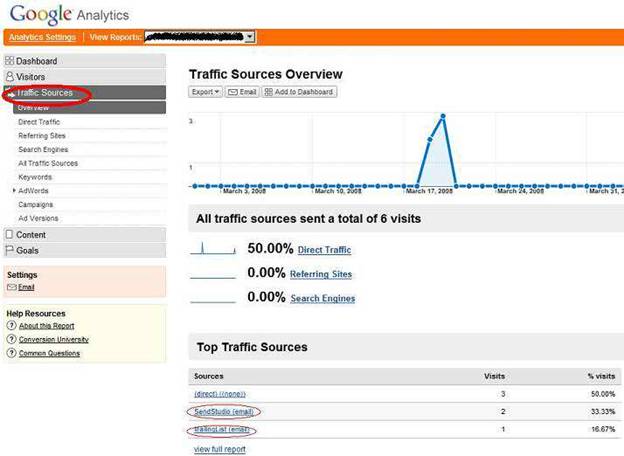Click the view full report link

coord(219,449)
